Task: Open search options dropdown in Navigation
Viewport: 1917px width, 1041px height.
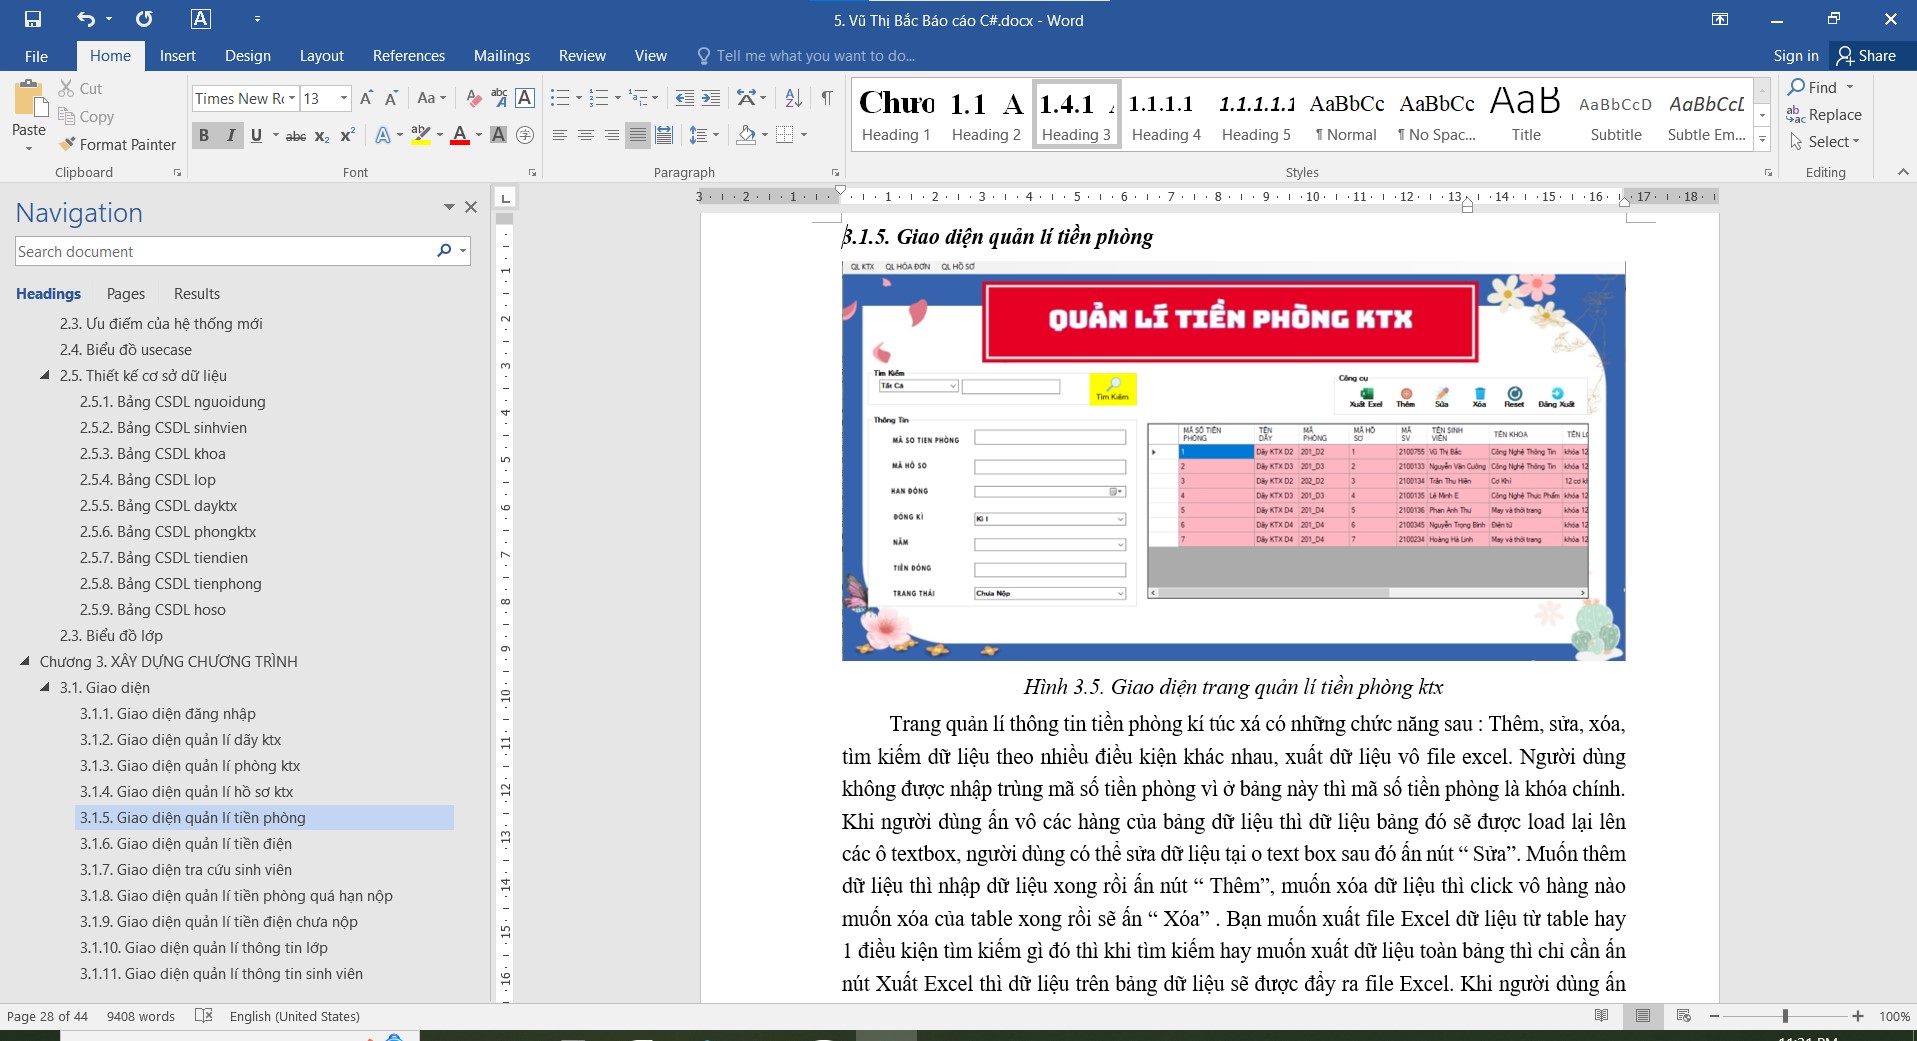Action: coord(463,251)
